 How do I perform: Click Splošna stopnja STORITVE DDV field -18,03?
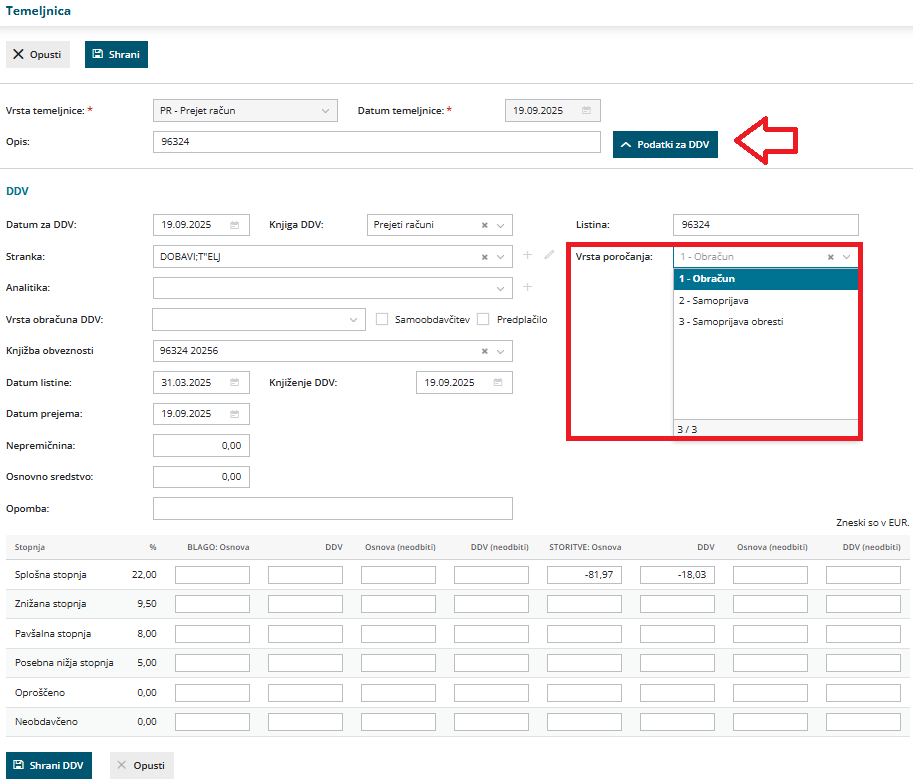coord(677,575)
